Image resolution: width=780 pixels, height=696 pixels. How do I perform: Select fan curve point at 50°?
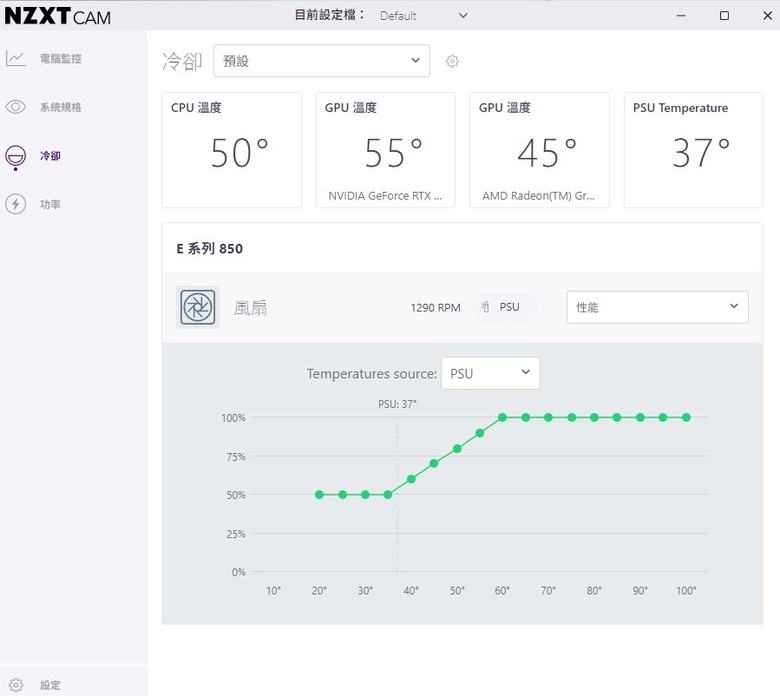457,449
